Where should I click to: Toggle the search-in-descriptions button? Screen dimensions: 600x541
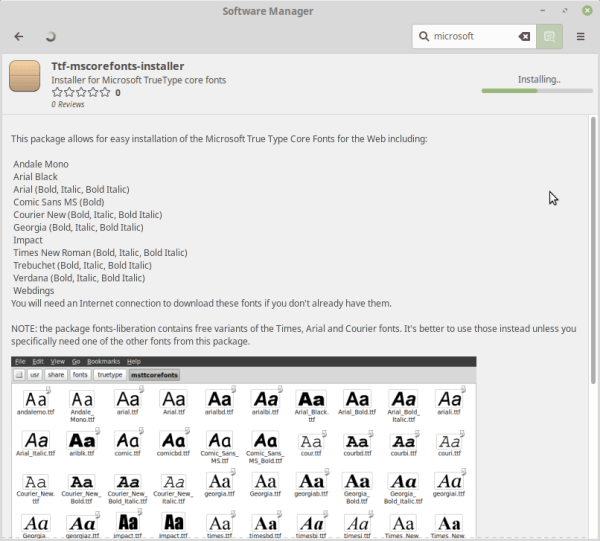point(549,36)
